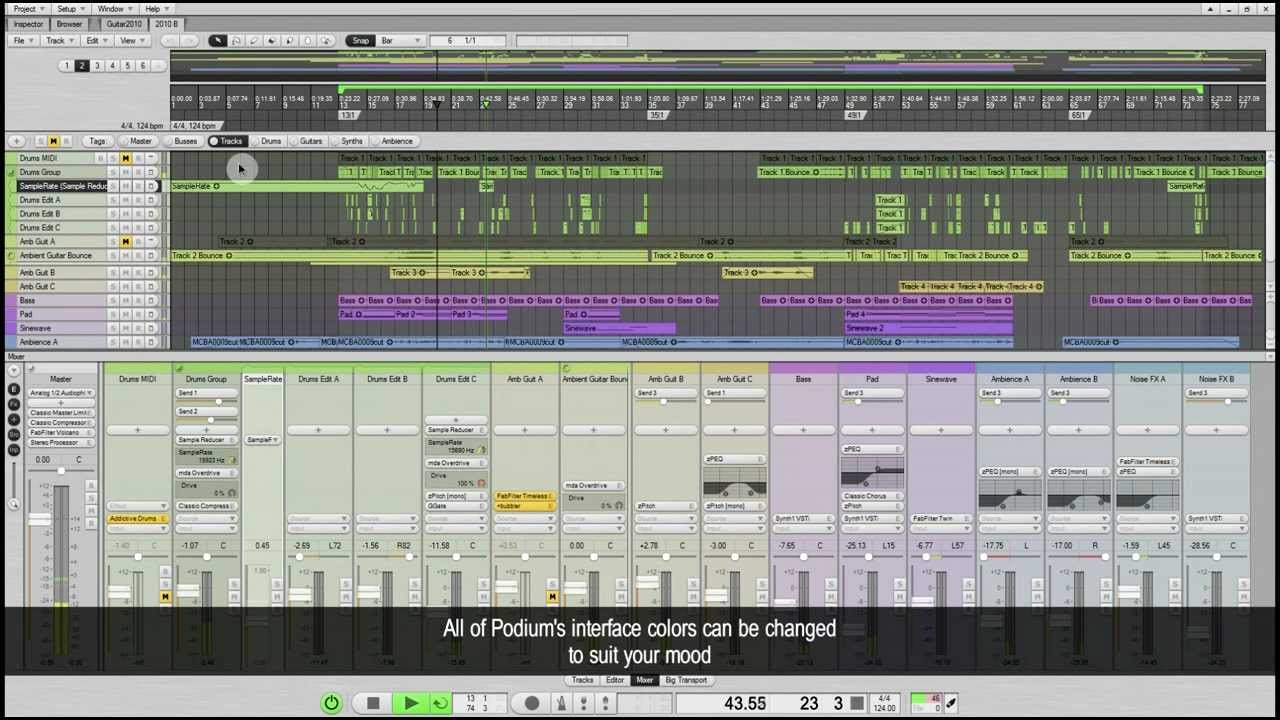
Task: Open the File dropdown in editor toolbar
Action: 22,41
